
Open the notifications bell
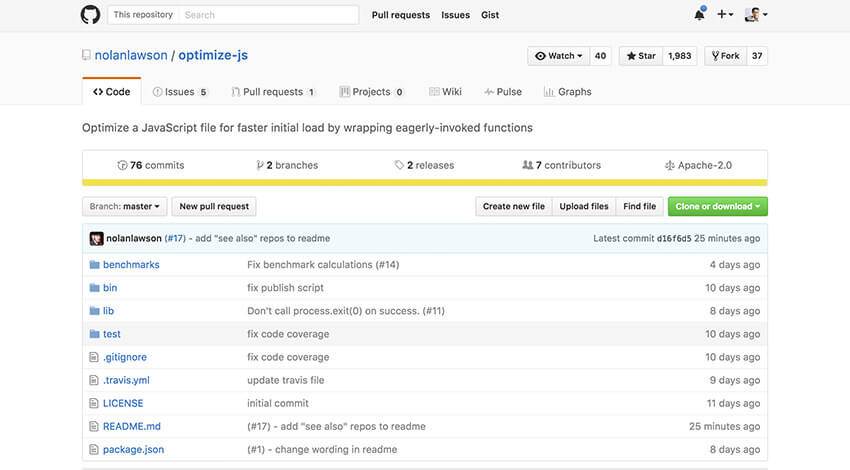point(699,15)
